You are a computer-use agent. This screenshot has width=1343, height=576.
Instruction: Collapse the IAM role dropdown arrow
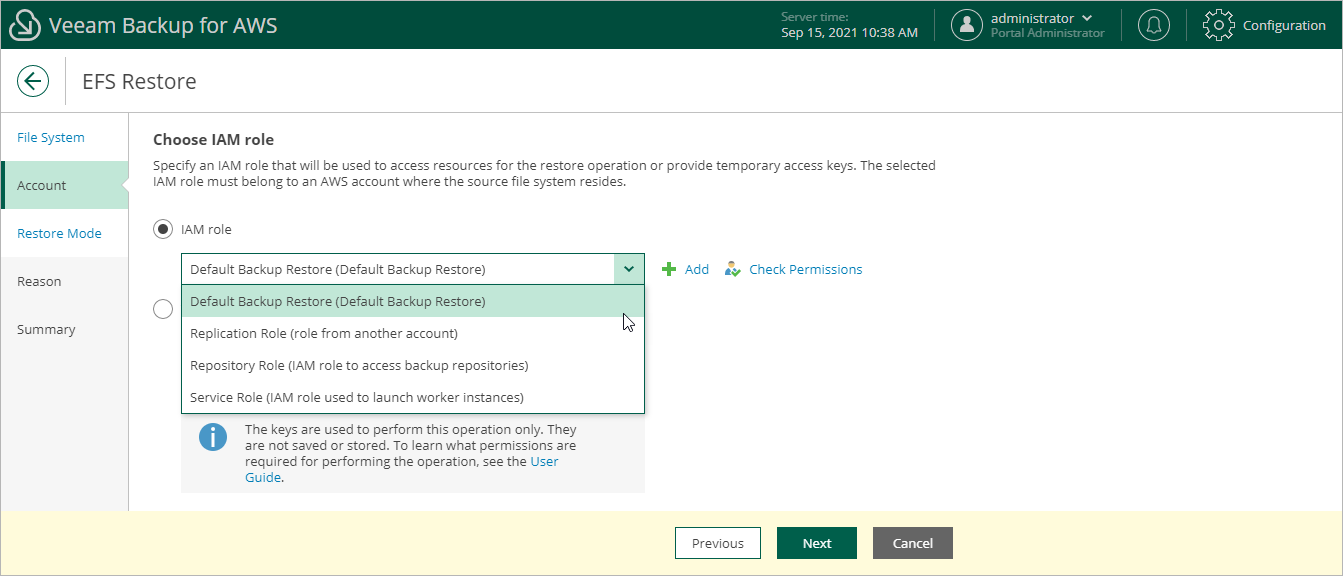[629, 269]
